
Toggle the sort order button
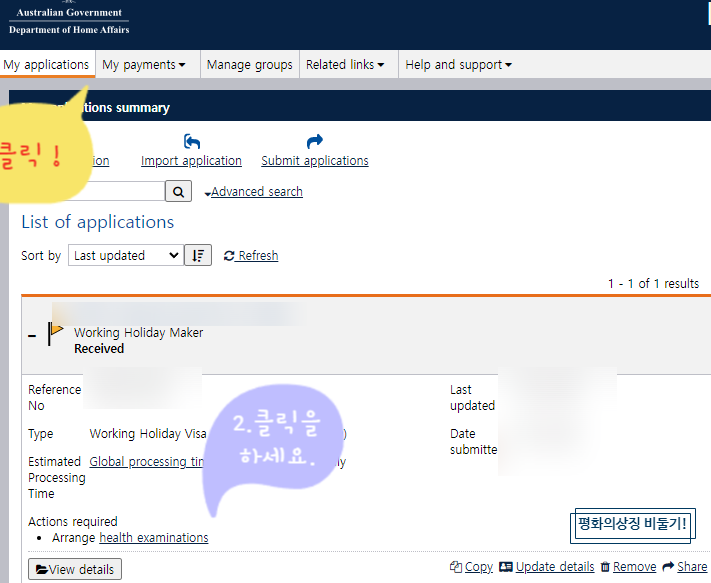[198, 255]
